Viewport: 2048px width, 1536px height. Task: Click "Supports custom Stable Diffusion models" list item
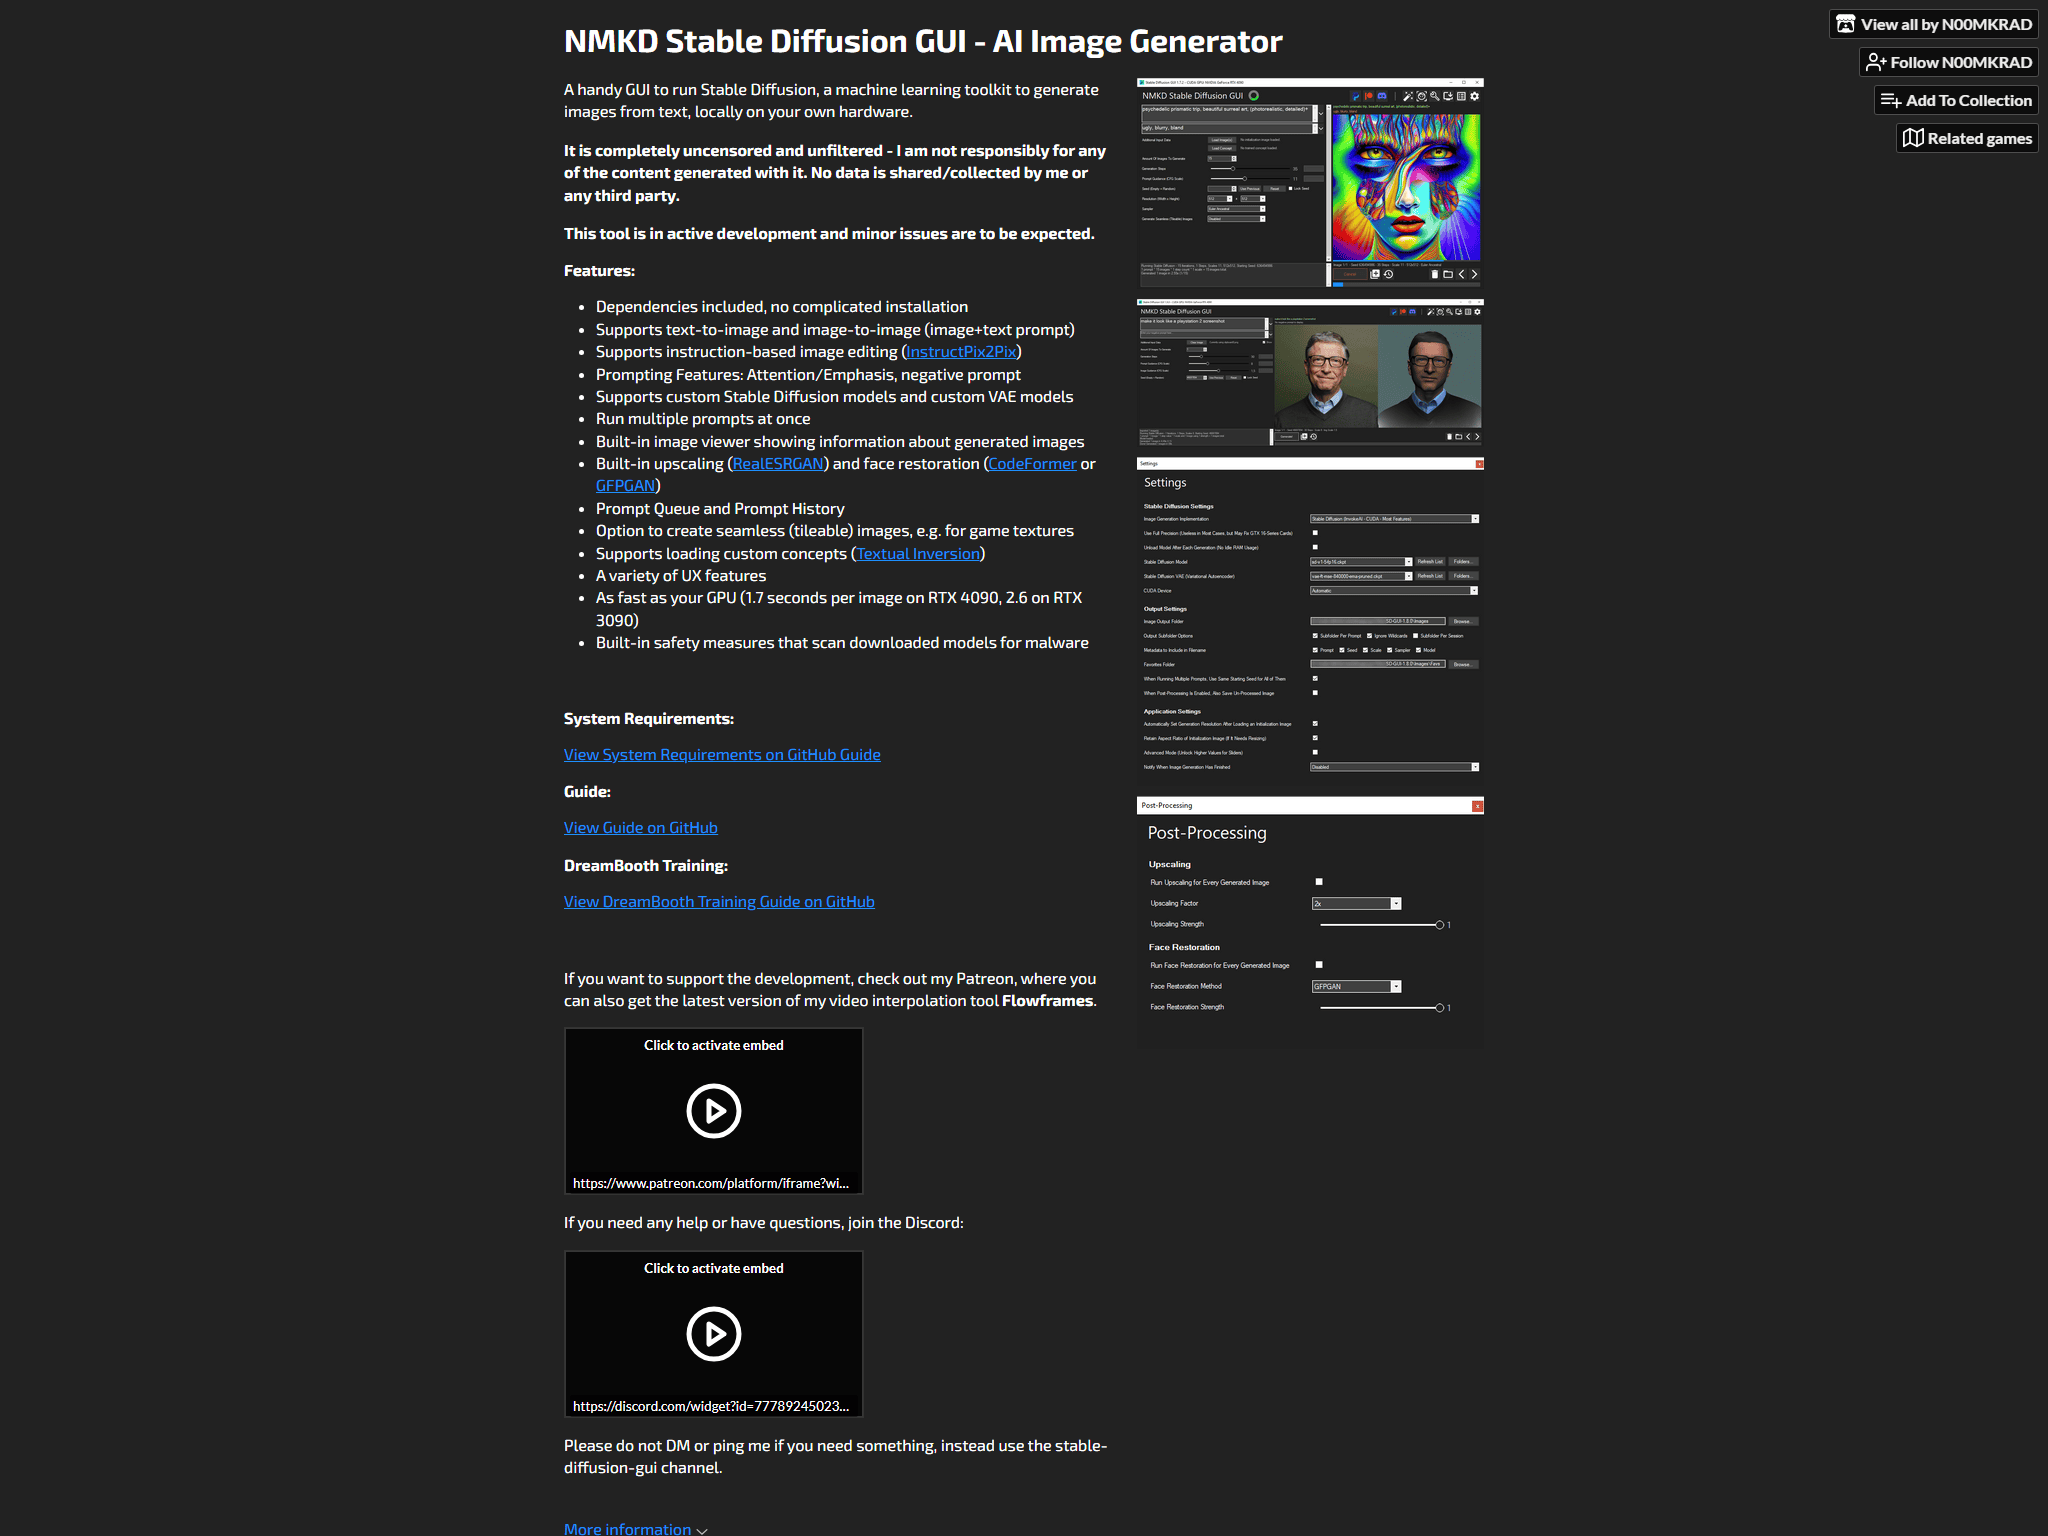click(x=835, y=397)
